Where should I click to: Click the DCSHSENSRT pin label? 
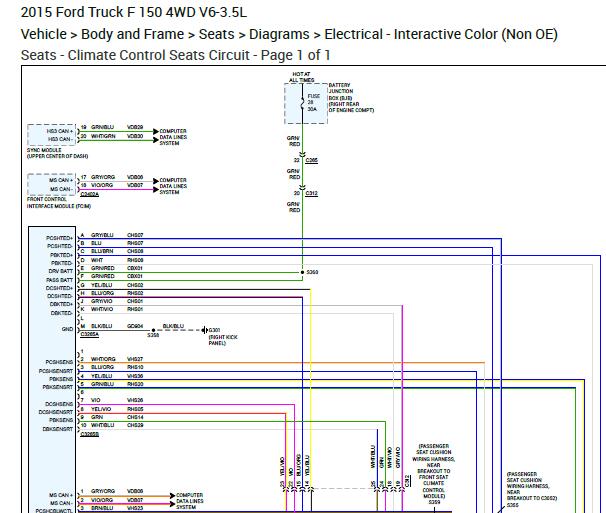(56, 412)
